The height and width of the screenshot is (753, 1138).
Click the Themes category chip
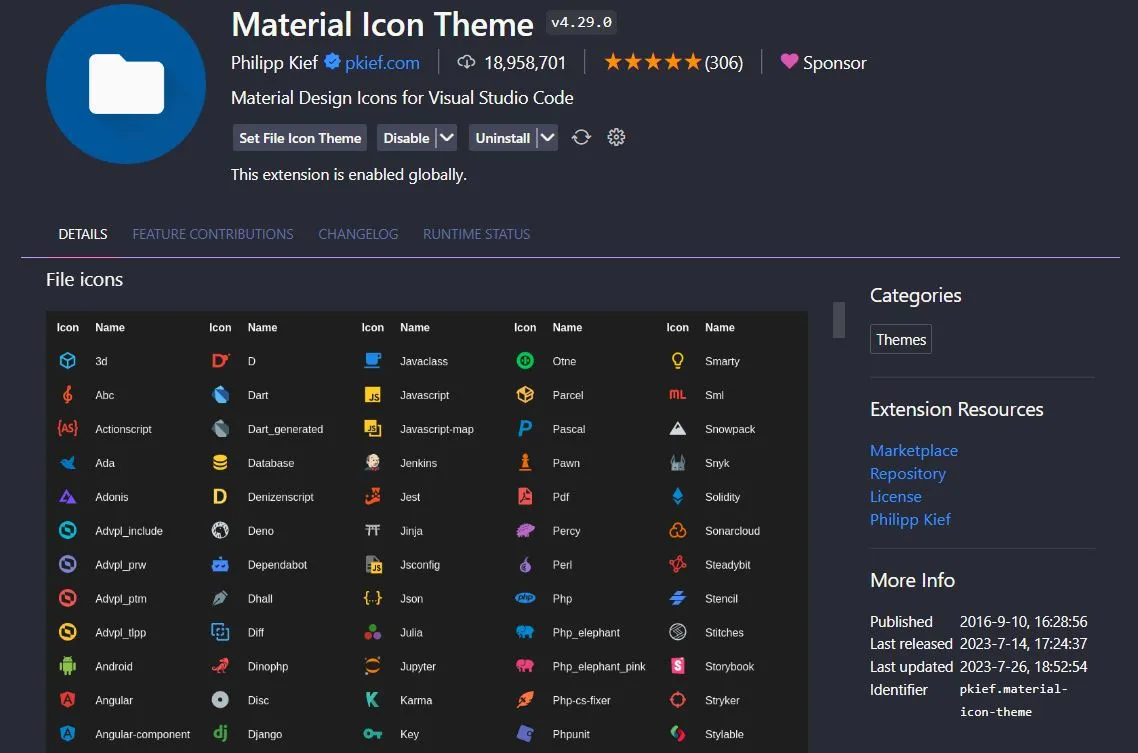[x=900, y=338]
